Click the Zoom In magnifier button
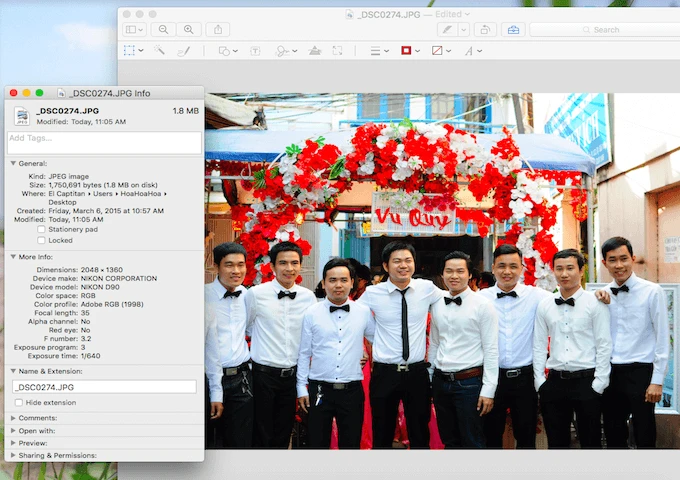The height and width of the screenshot is (480, 680). tap(188, 30)
